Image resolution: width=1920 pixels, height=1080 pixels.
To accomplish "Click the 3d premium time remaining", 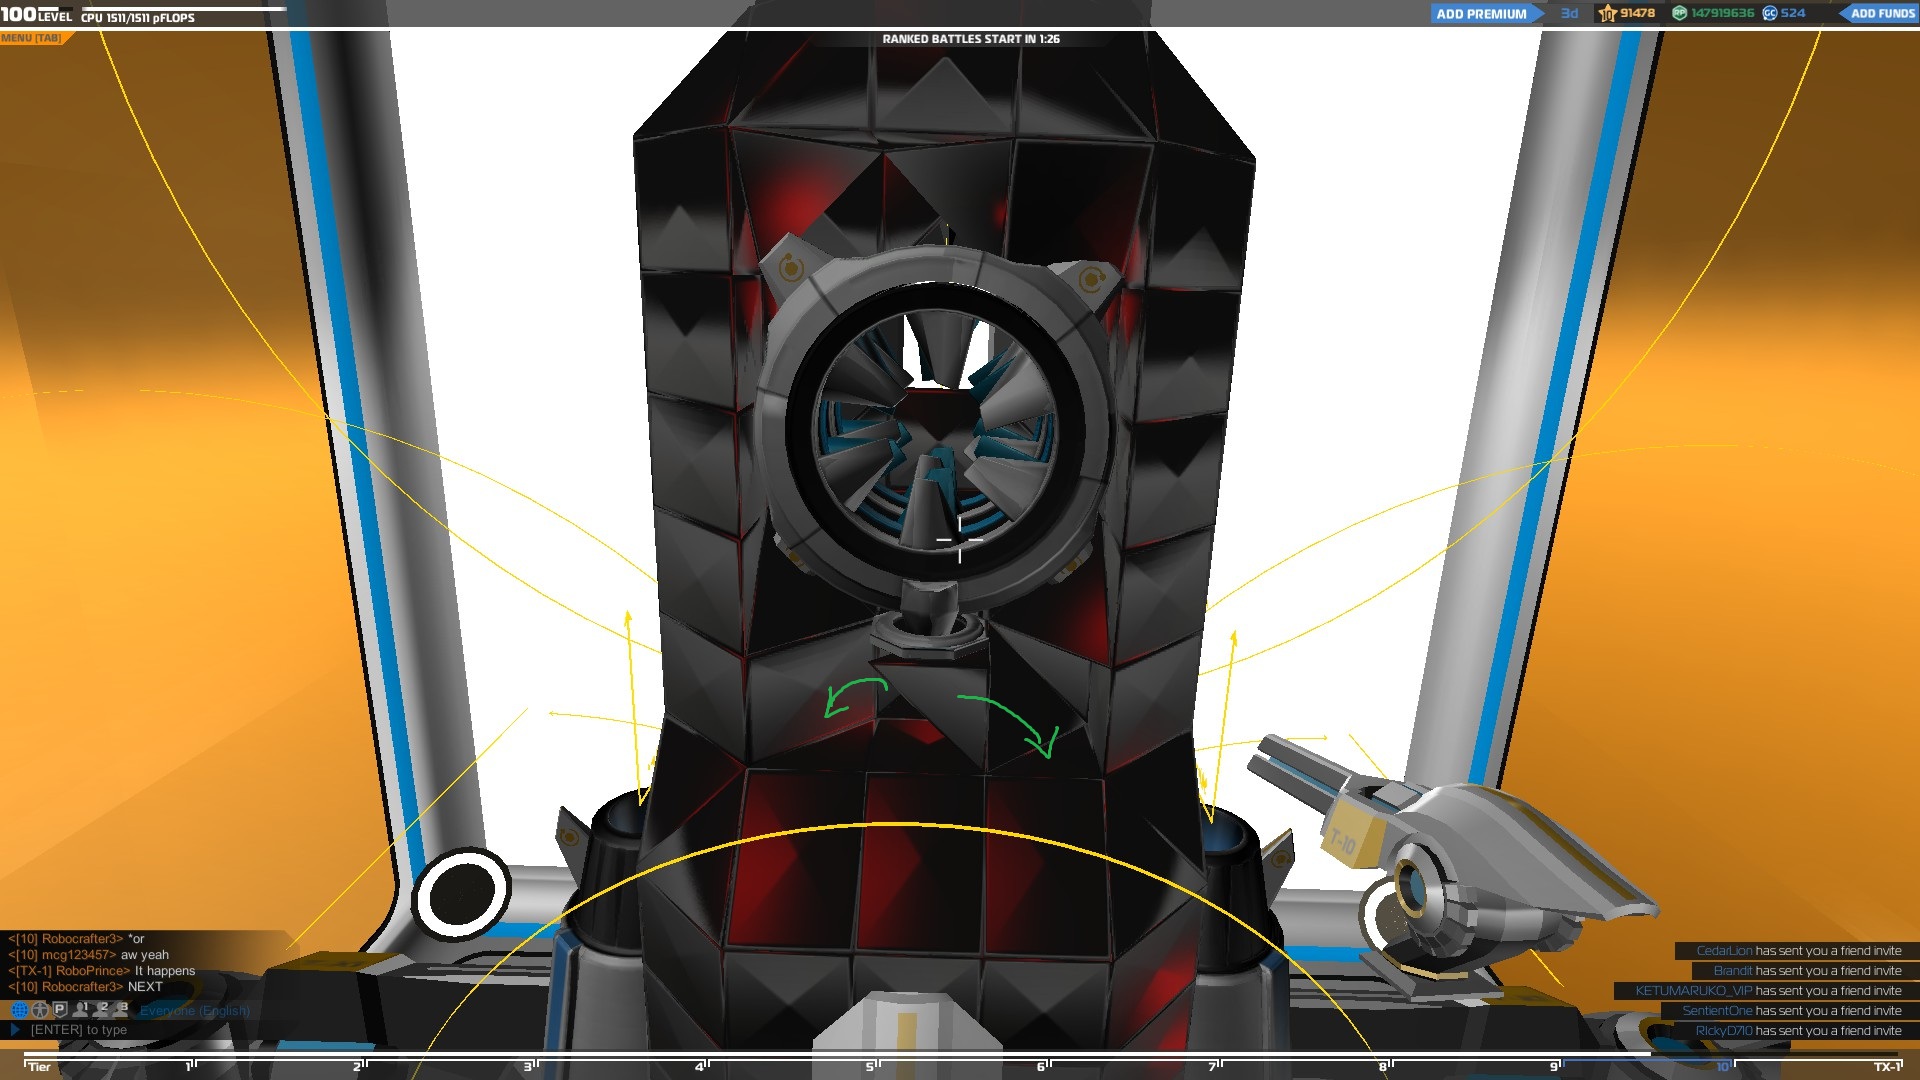I will click(x=1569, y=13).
